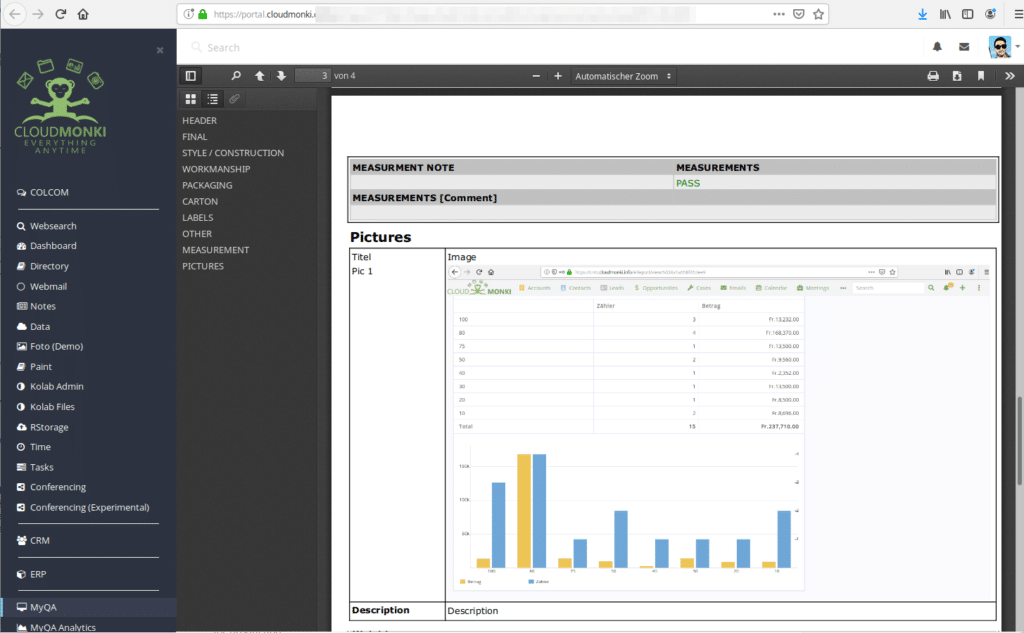Show document outline view
This screenshot has width=1024, height=633.
(213, 99)
